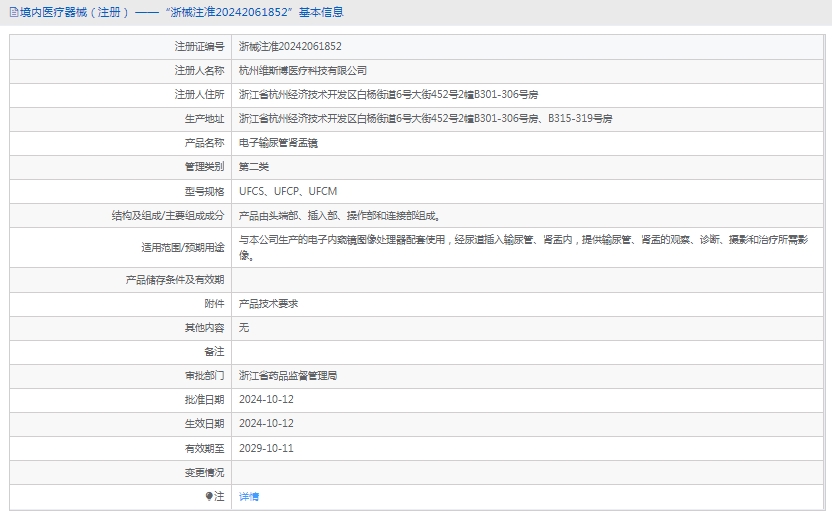Click the 附件 value 产品技术要求
Screen dimensions: 832x519
(268, 303)
